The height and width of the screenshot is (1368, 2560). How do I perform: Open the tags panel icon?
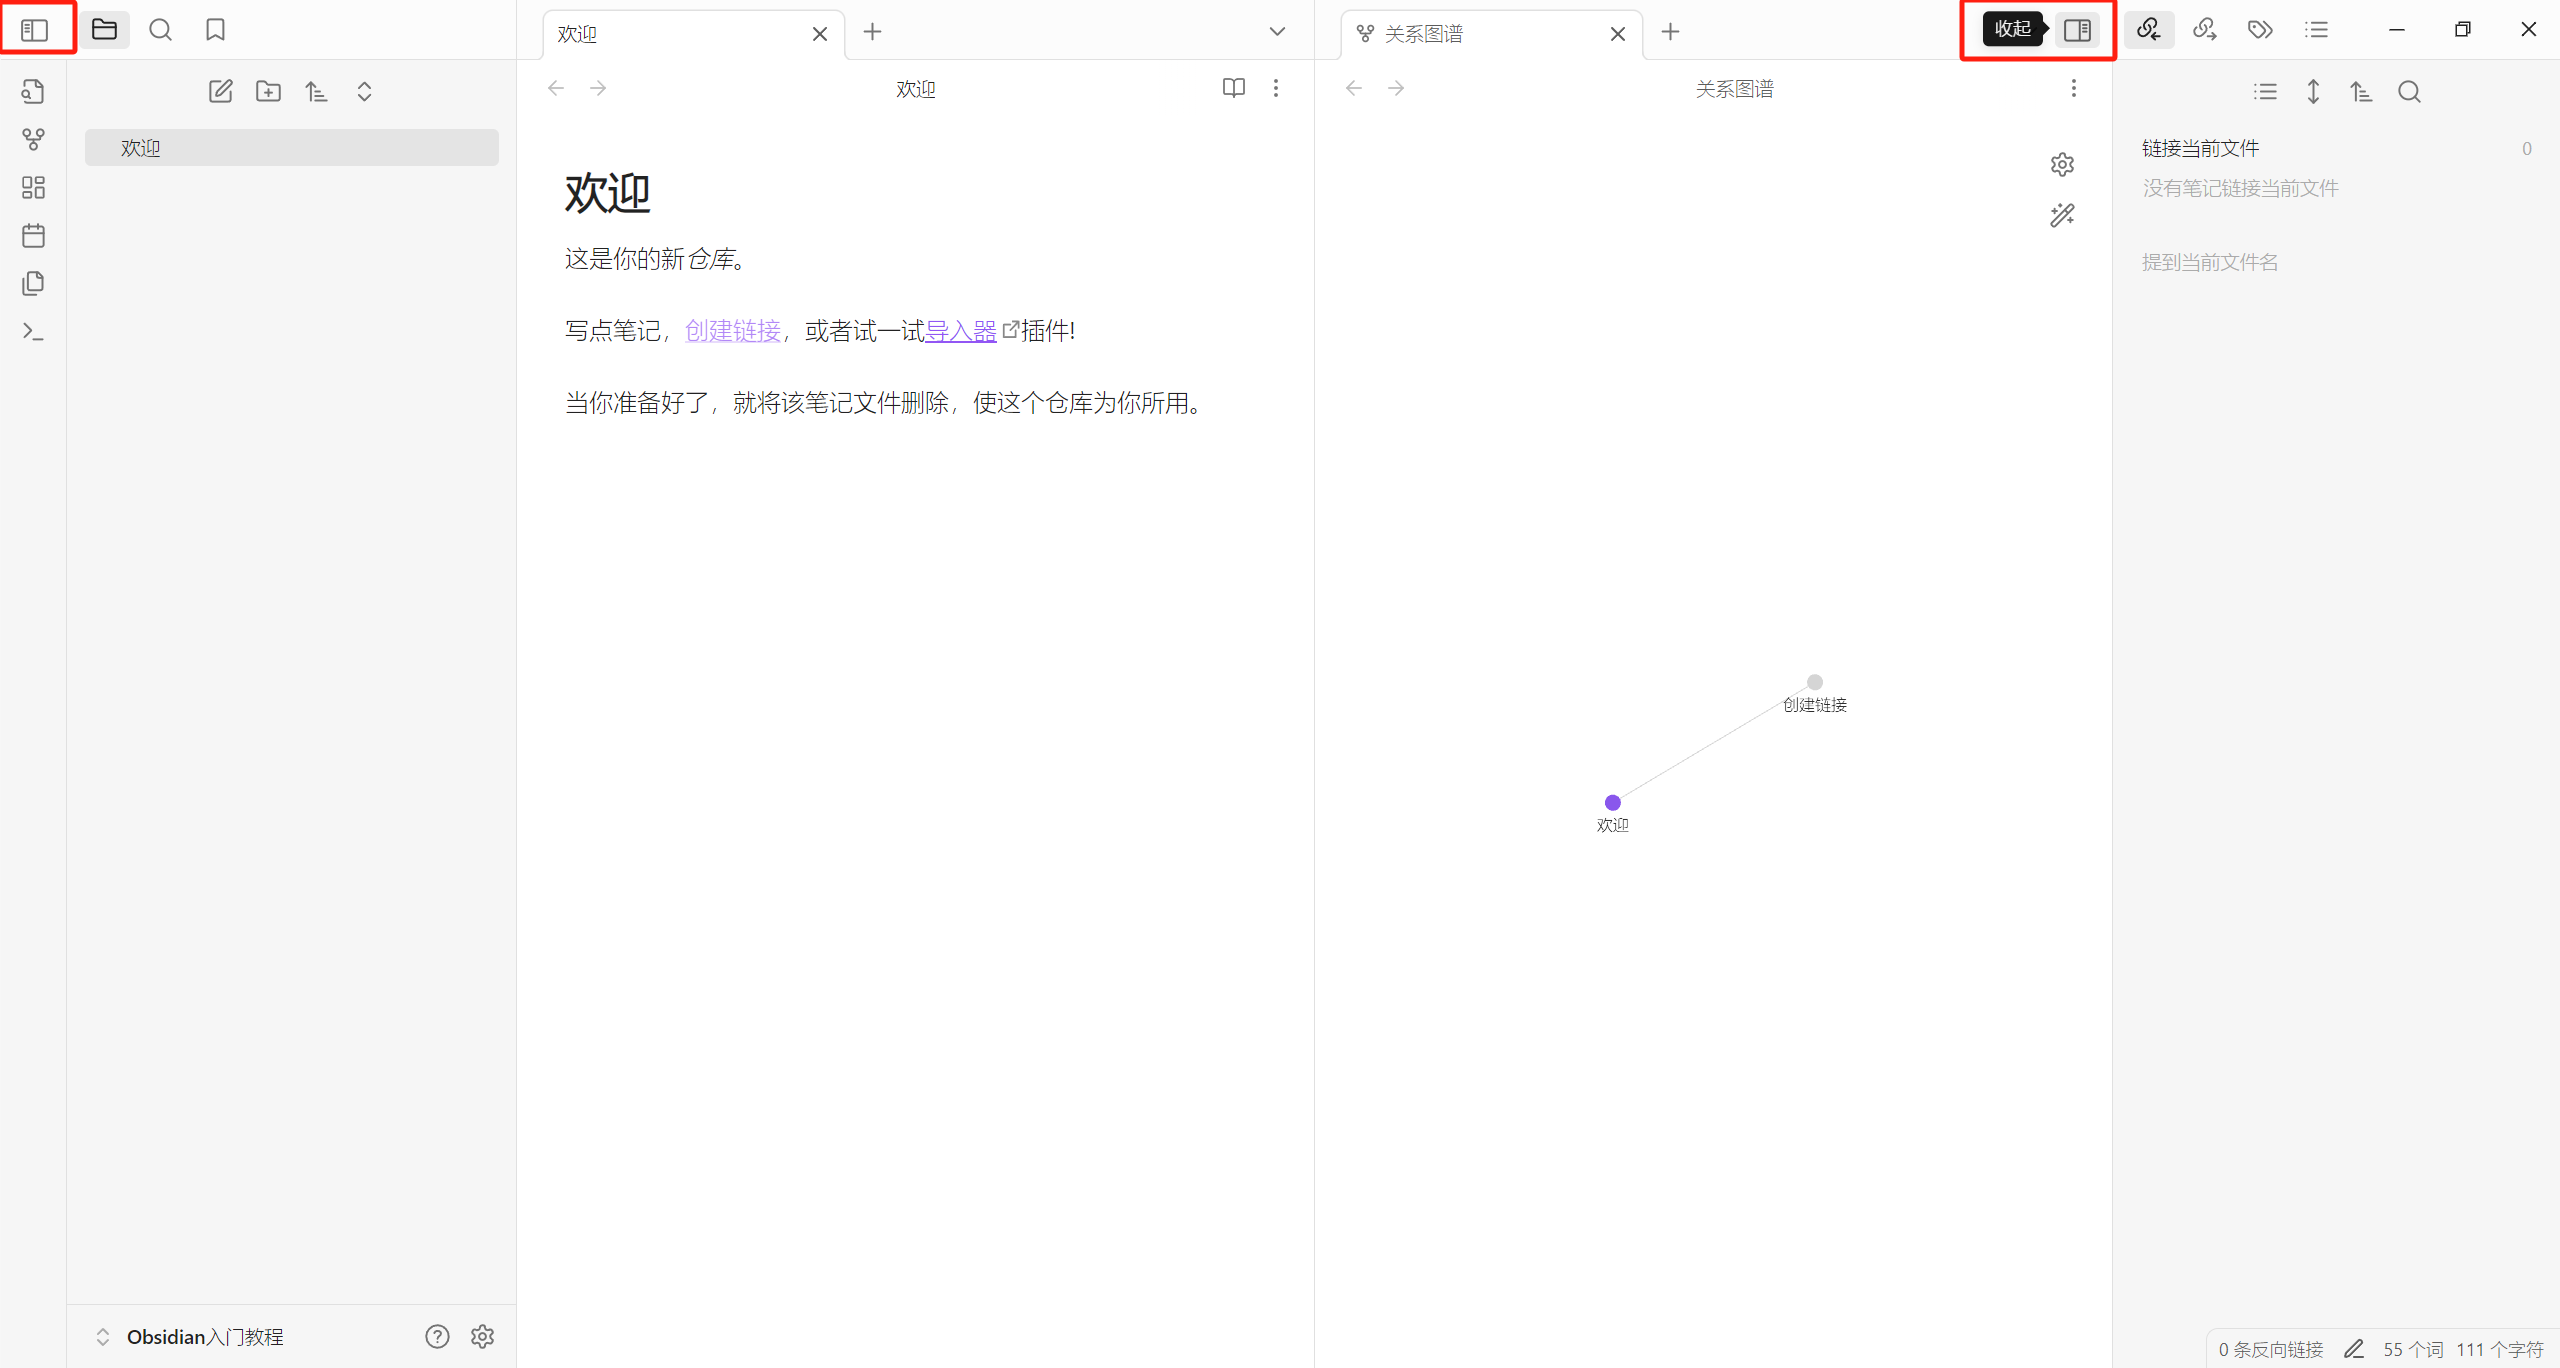(2260, 30)
